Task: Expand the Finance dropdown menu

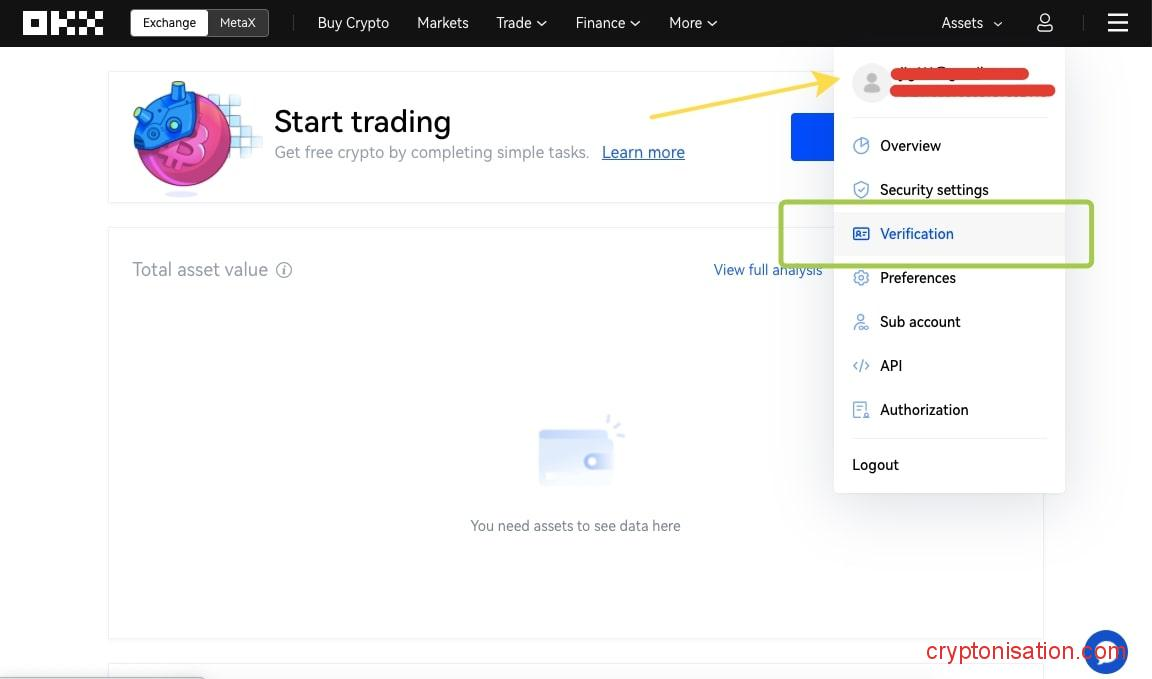Action: [x=606, y=23]
